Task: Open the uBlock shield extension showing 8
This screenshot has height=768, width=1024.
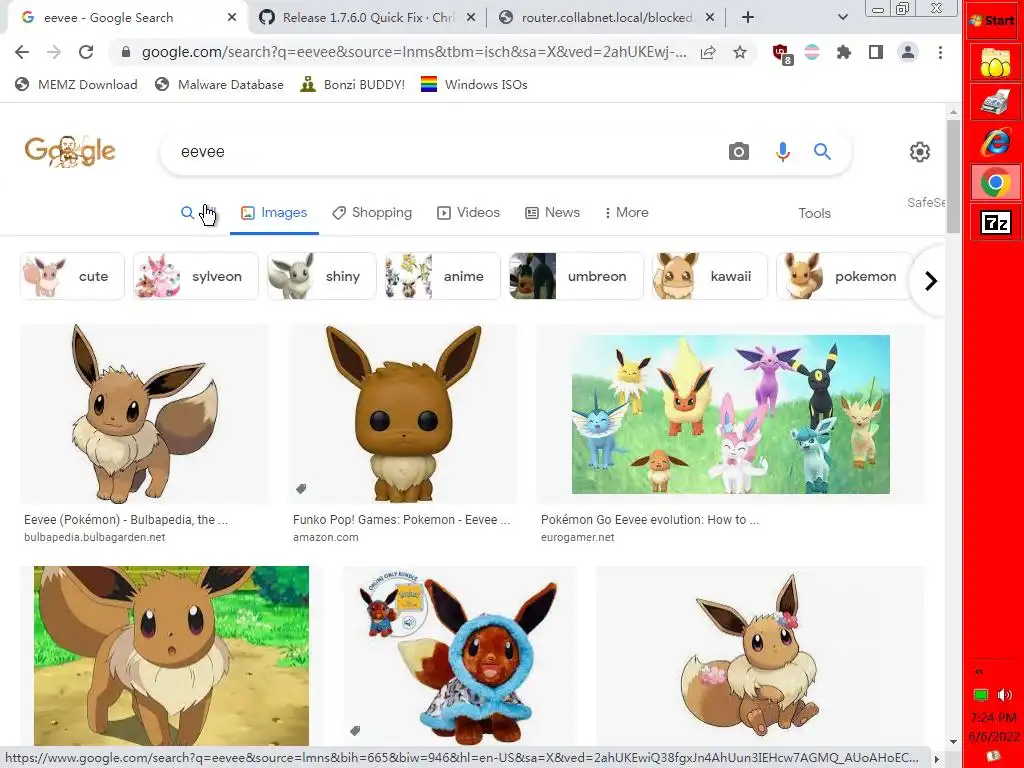Action: coord(781,53)
